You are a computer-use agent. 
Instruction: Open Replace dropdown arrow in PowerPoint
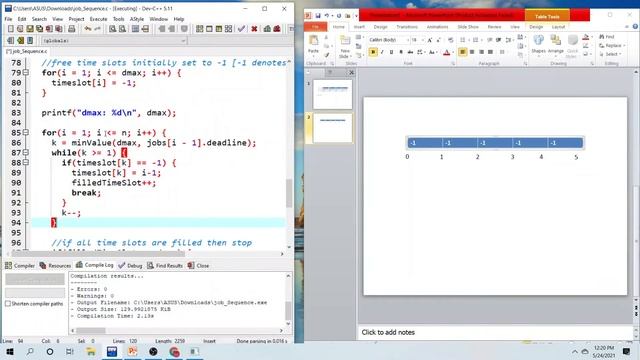click(x=624, y=45)
